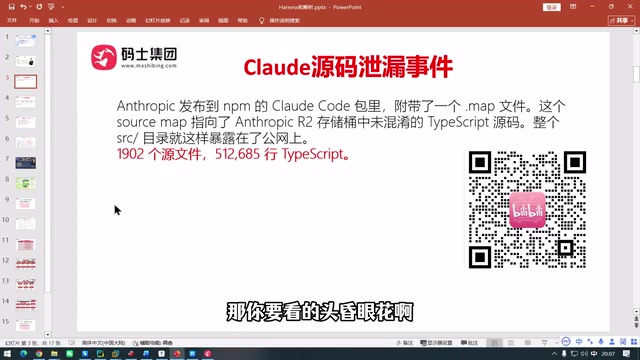
Task: Open Microsoft Edge from taskbar
Action: [23, 353]
